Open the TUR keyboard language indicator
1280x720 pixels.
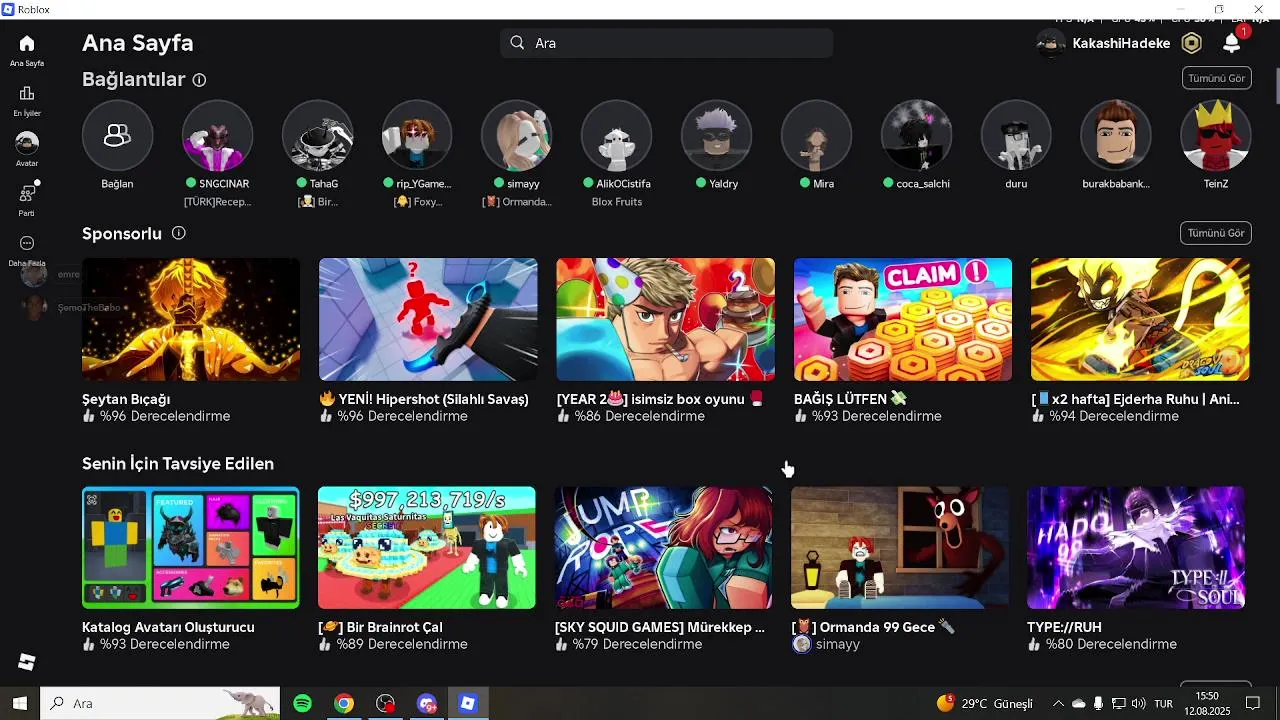coord(1163,704)
